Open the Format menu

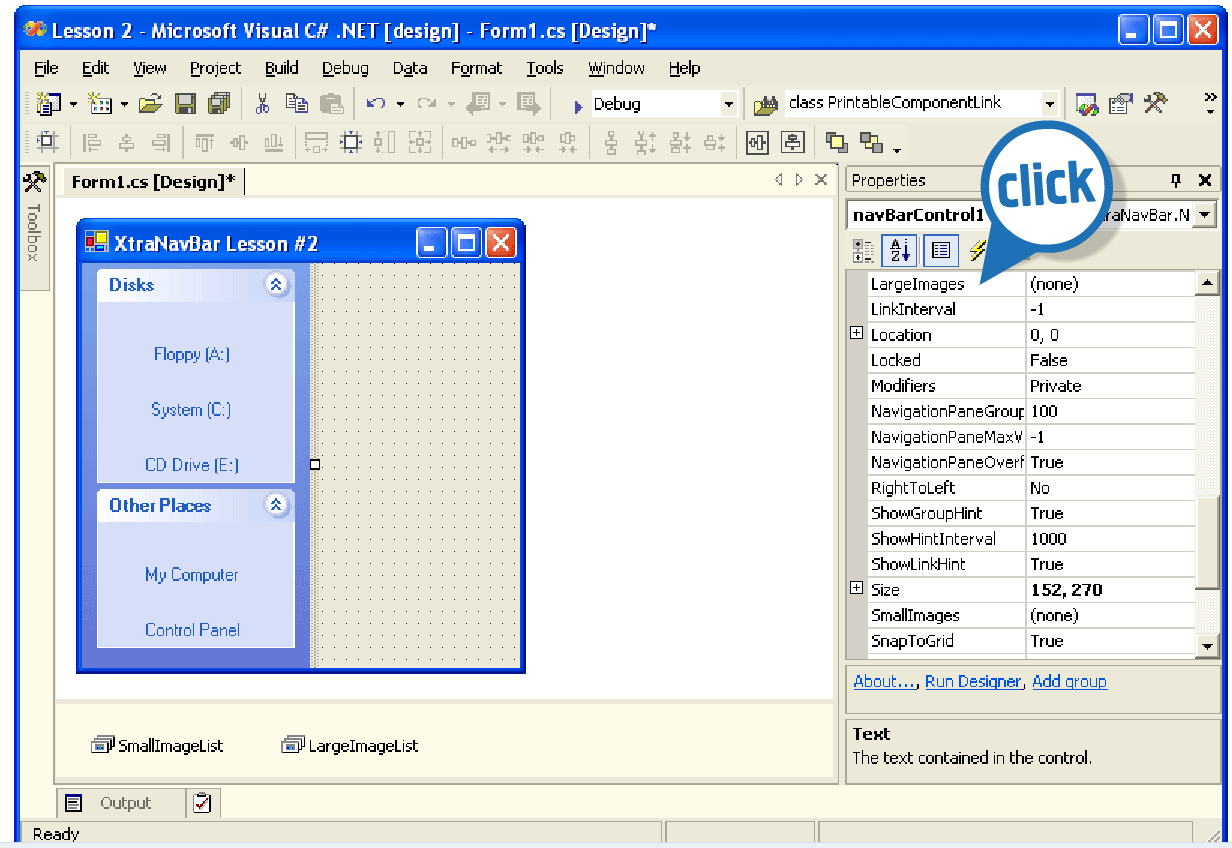point(476,68)
